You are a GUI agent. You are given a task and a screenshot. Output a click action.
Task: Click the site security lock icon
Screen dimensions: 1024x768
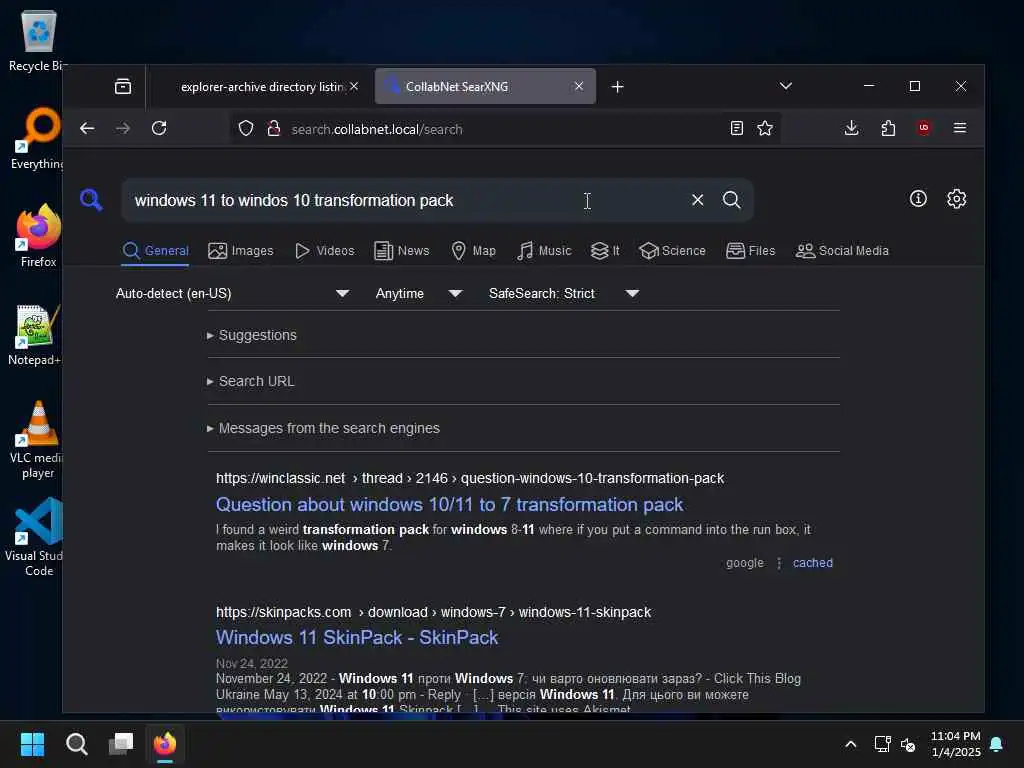pos(274,129)
